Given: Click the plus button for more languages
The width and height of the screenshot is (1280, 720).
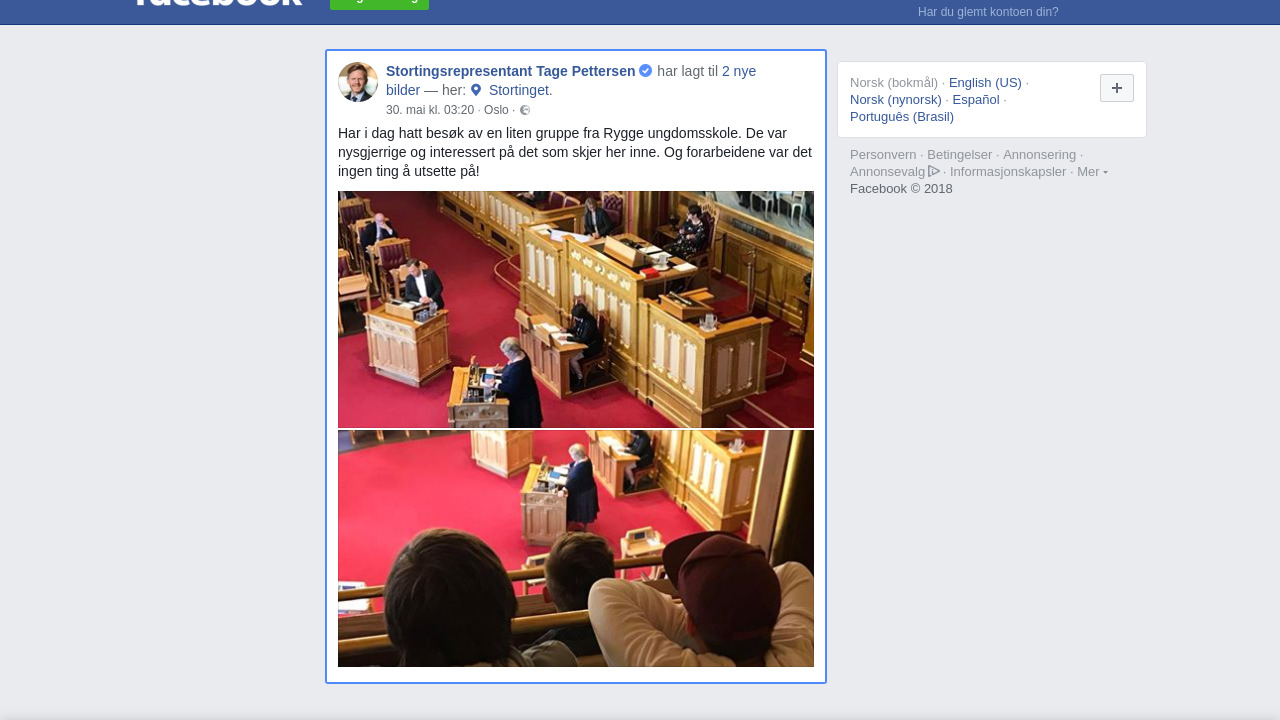Looking at the screenshot, I should click(x=1117, y=88).
